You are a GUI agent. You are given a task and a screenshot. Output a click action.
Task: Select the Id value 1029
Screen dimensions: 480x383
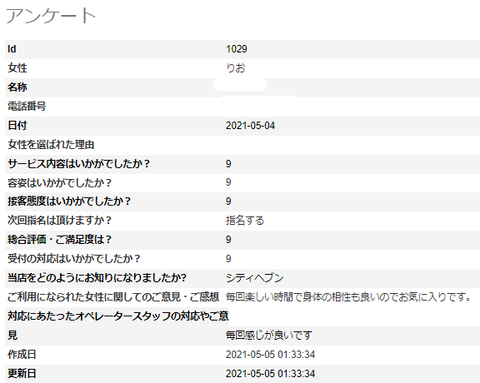[x=237, y=49]
